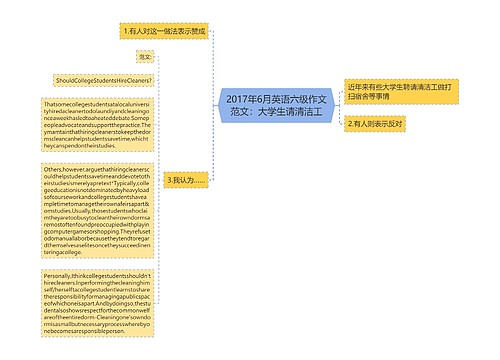The height and width of the screenshot is (360, 500).
Task: Select the '范文:' node
Action: click(145, 57)
